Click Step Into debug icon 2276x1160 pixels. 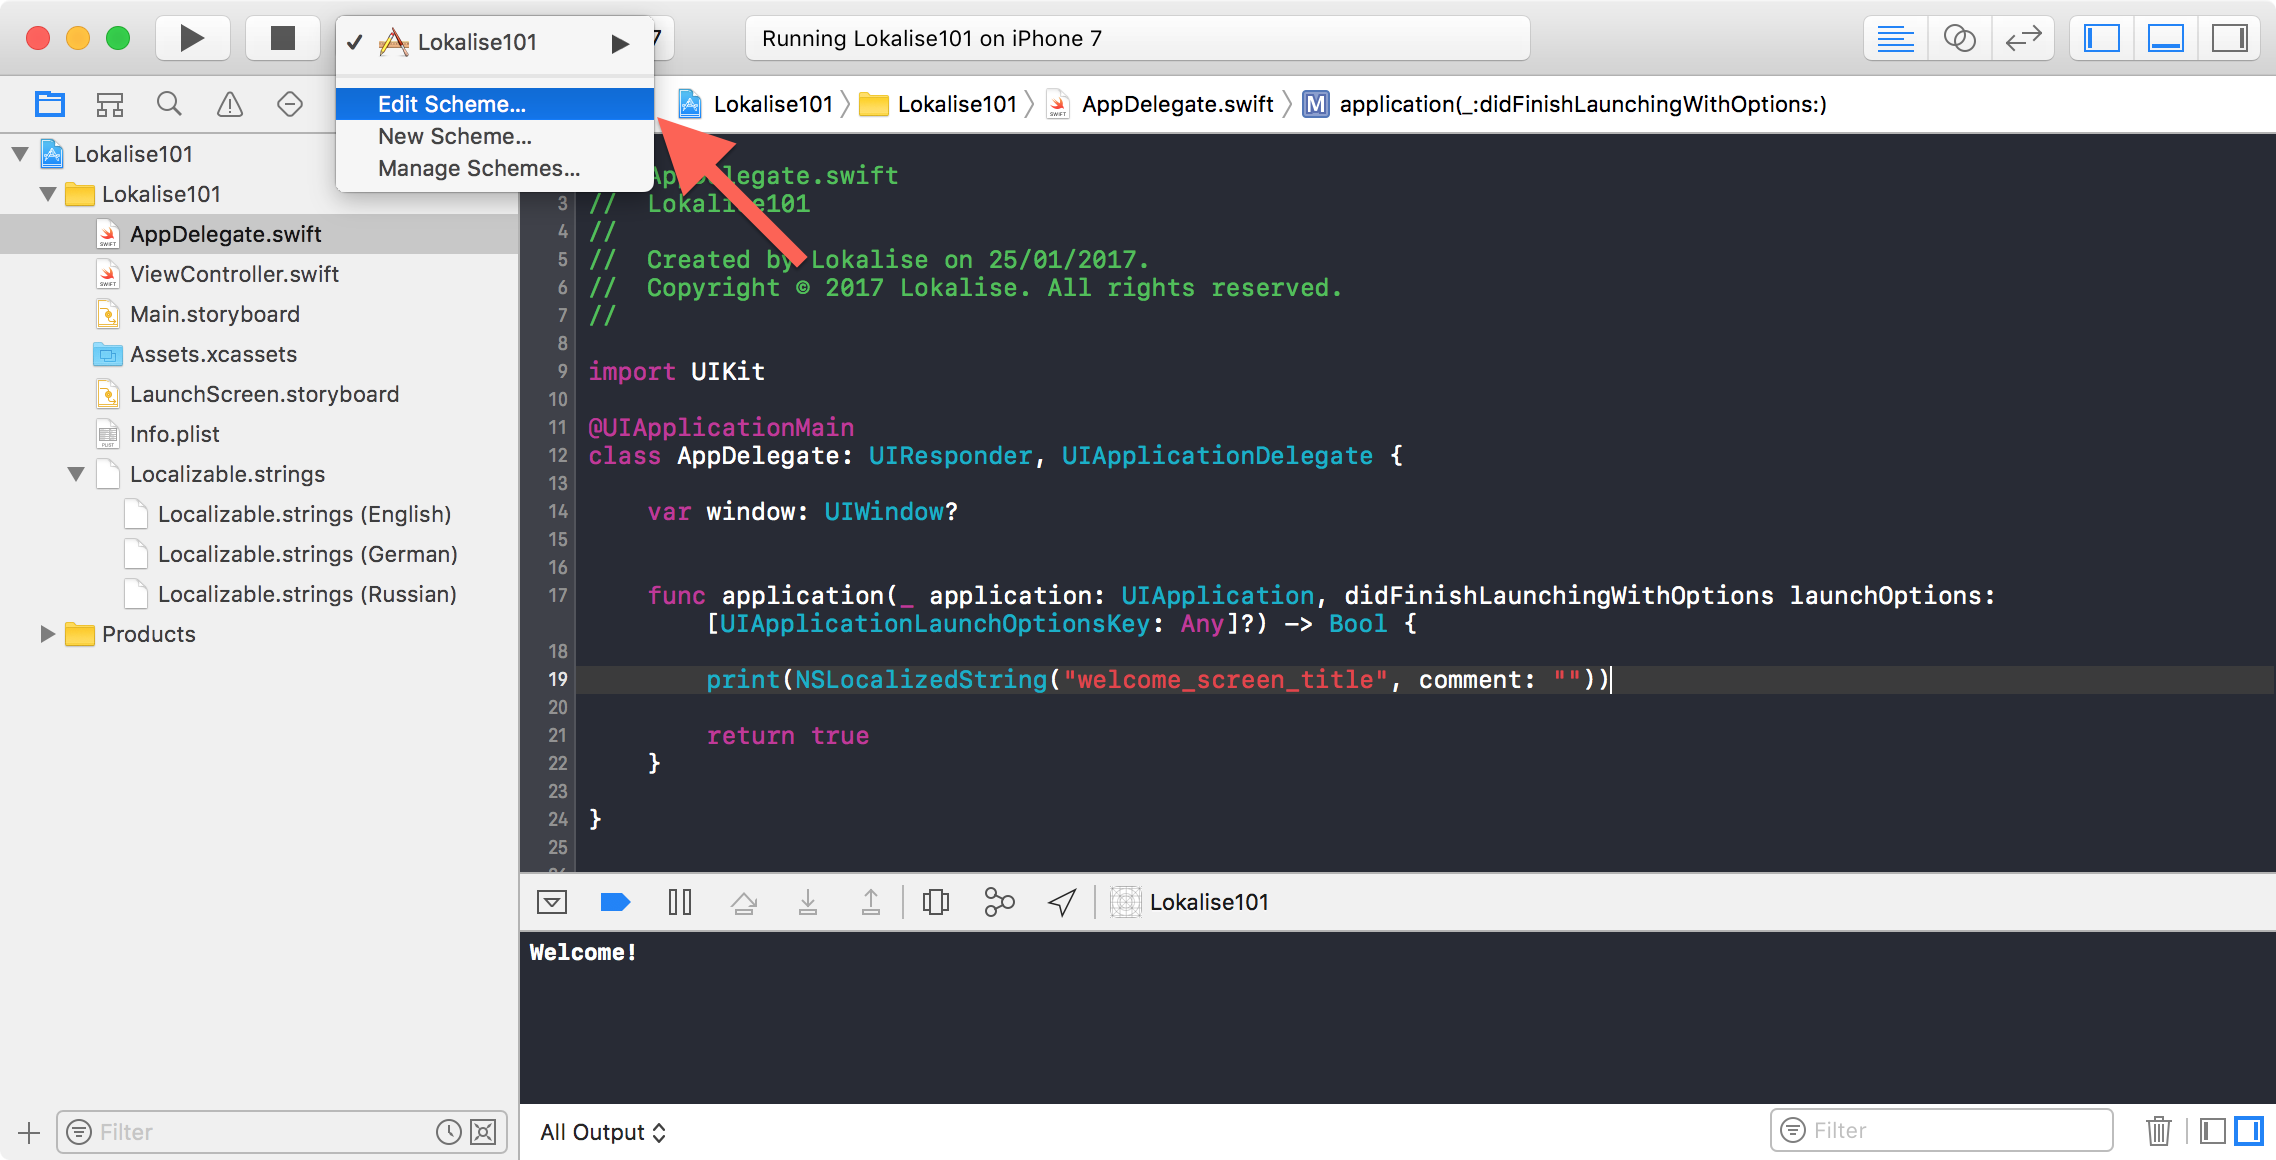[808, 903]
